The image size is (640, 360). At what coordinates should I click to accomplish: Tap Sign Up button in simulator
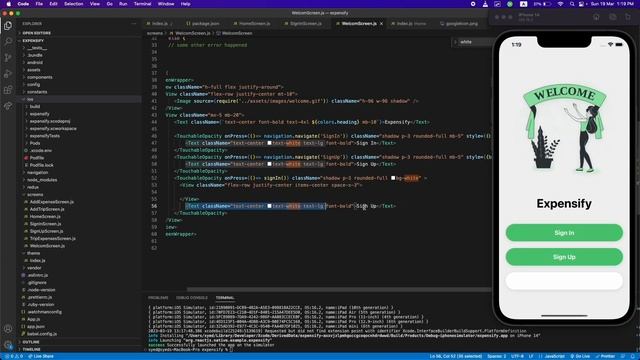tap(564, 257)
